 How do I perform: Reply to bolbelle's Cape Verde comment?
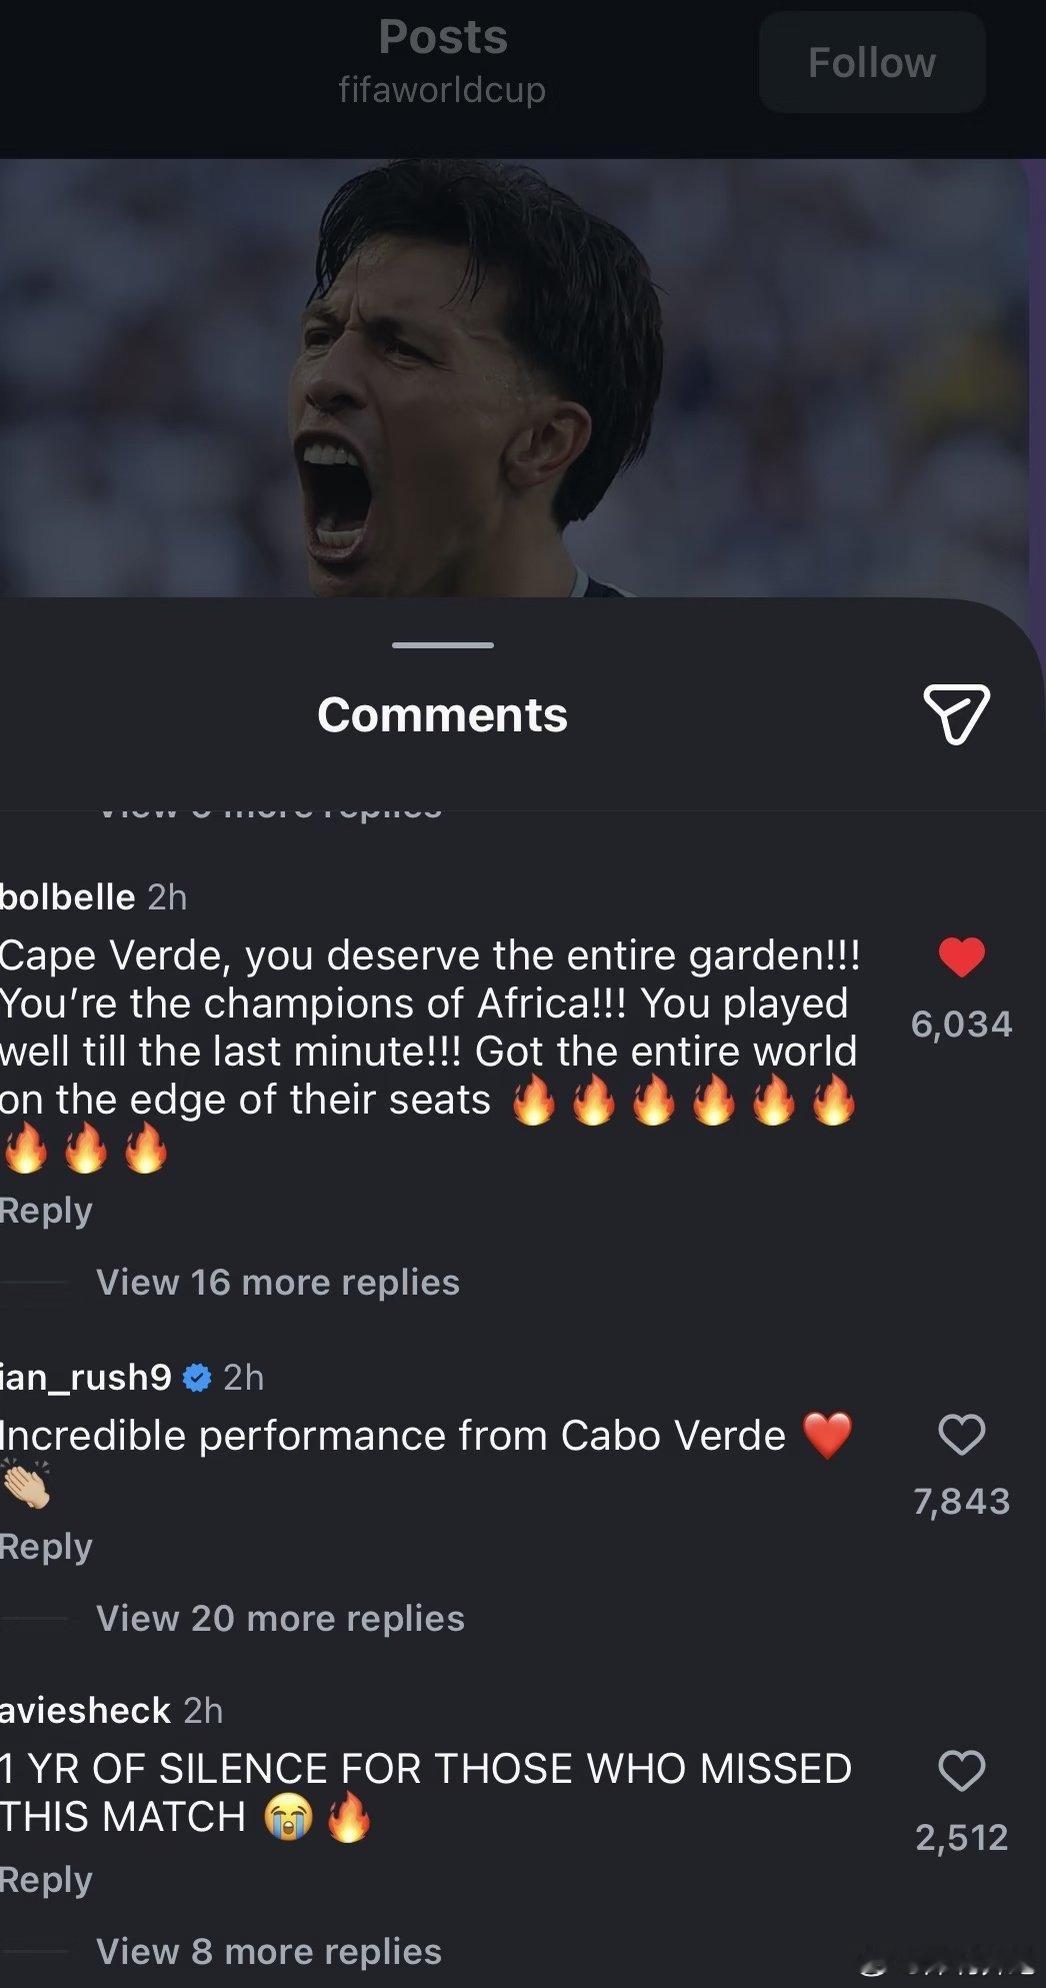[46, 1211]
